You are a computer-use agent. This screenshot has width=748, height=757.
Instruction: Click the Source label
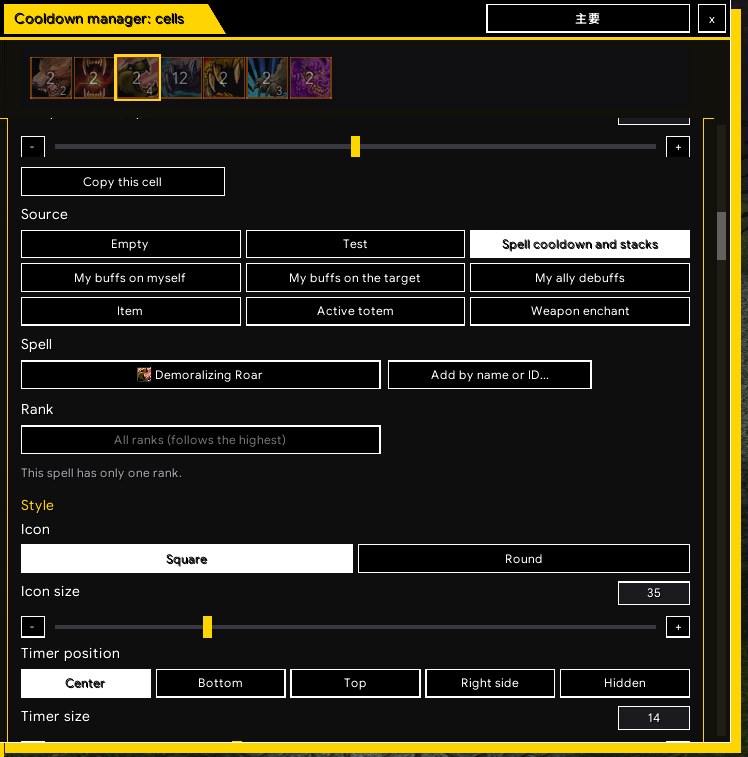pyautogui.click(x=44, y=214)
